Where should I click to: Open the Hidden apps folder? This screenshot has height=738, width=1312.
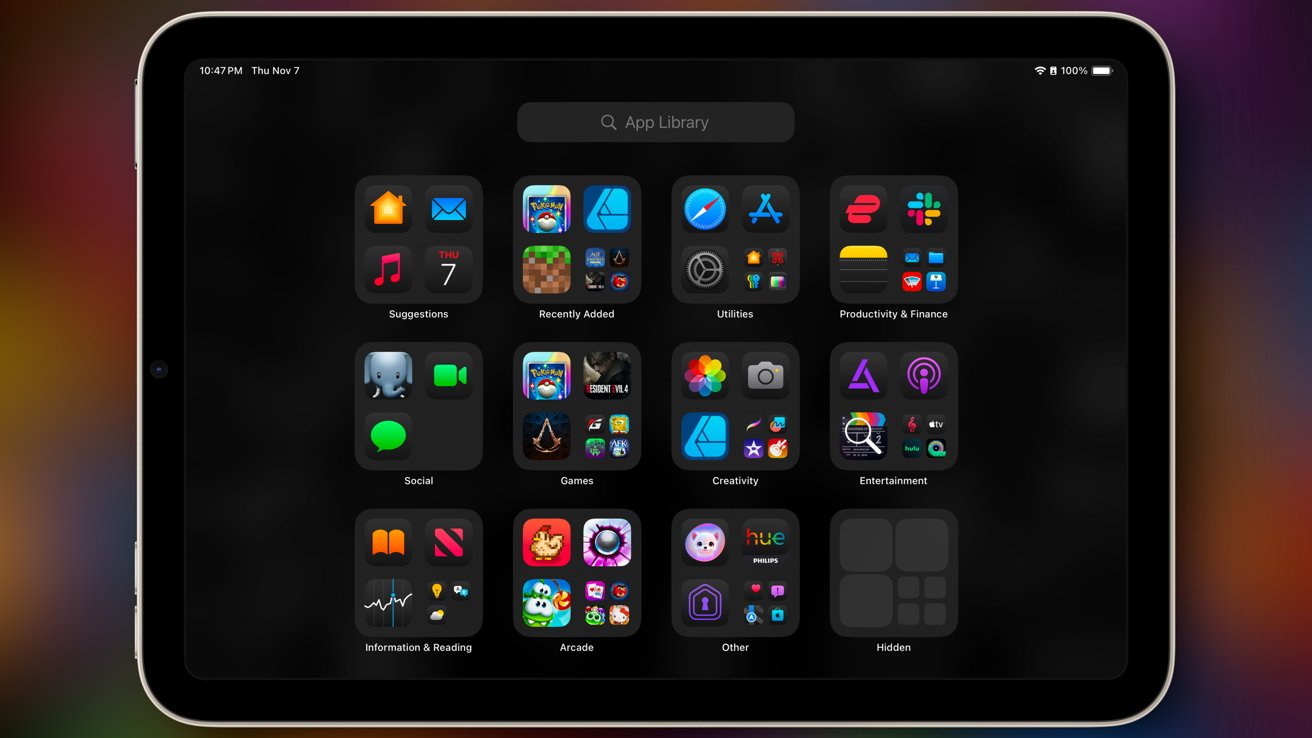[894, 573]
